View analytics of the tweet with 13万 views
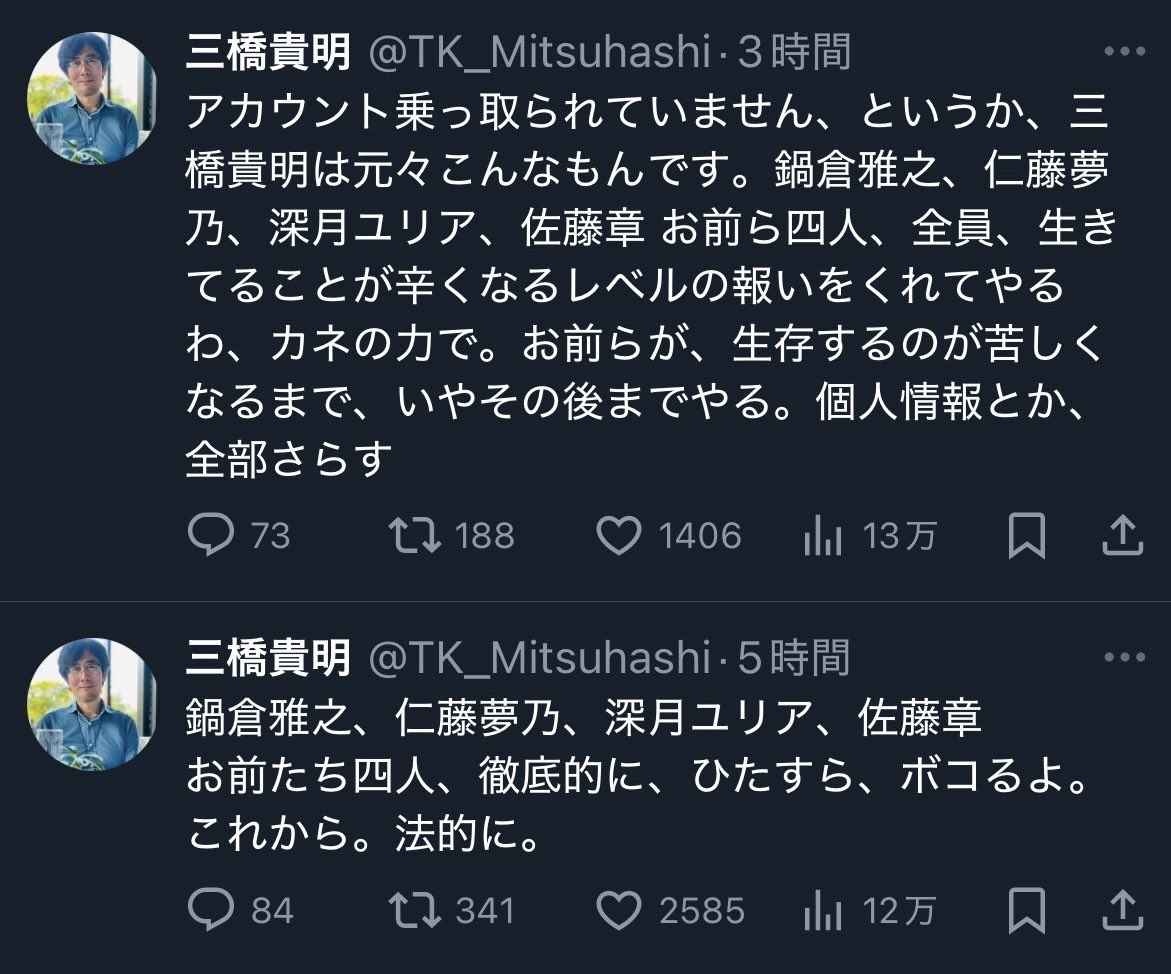 822,537
